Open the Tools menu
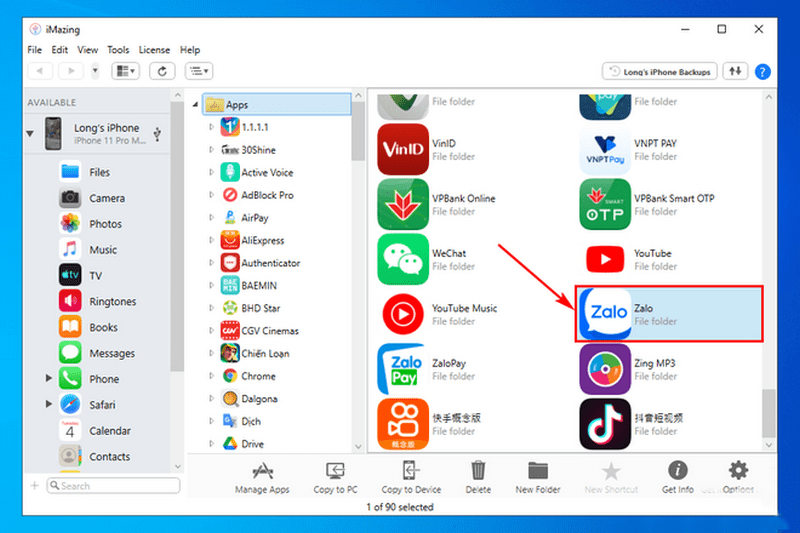 tap(118, 50)
